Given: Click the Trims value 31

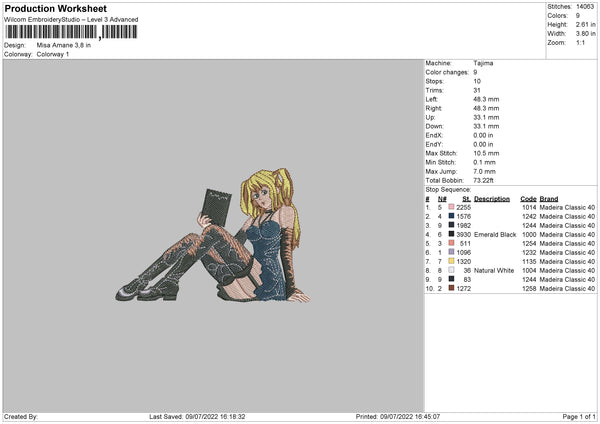Looking at the screenshot, I should [476, 90].
